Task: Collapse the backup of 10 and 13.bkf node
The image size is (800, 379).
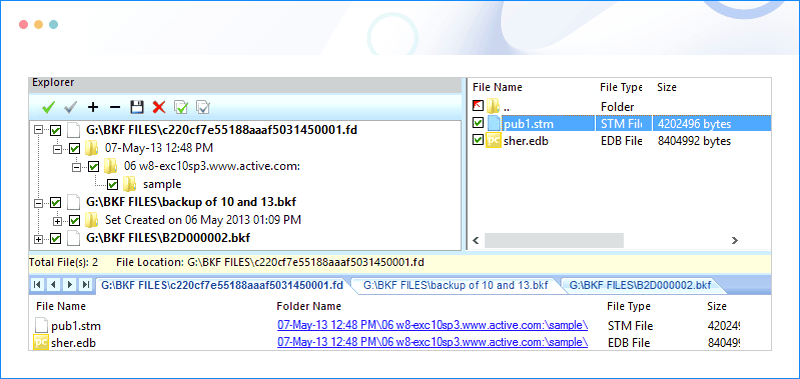Action: pos(38,203)
